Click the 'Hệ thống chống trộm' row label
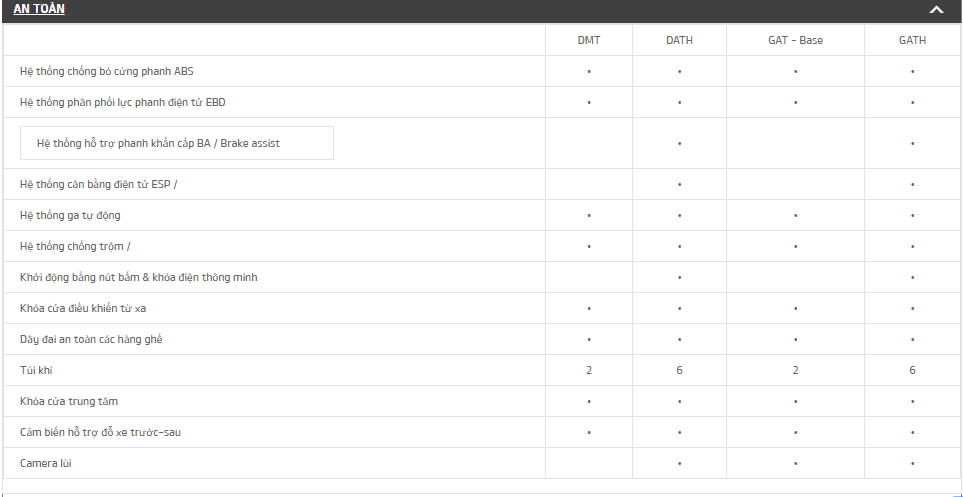The image size is (963, 497). click(74, 247)
